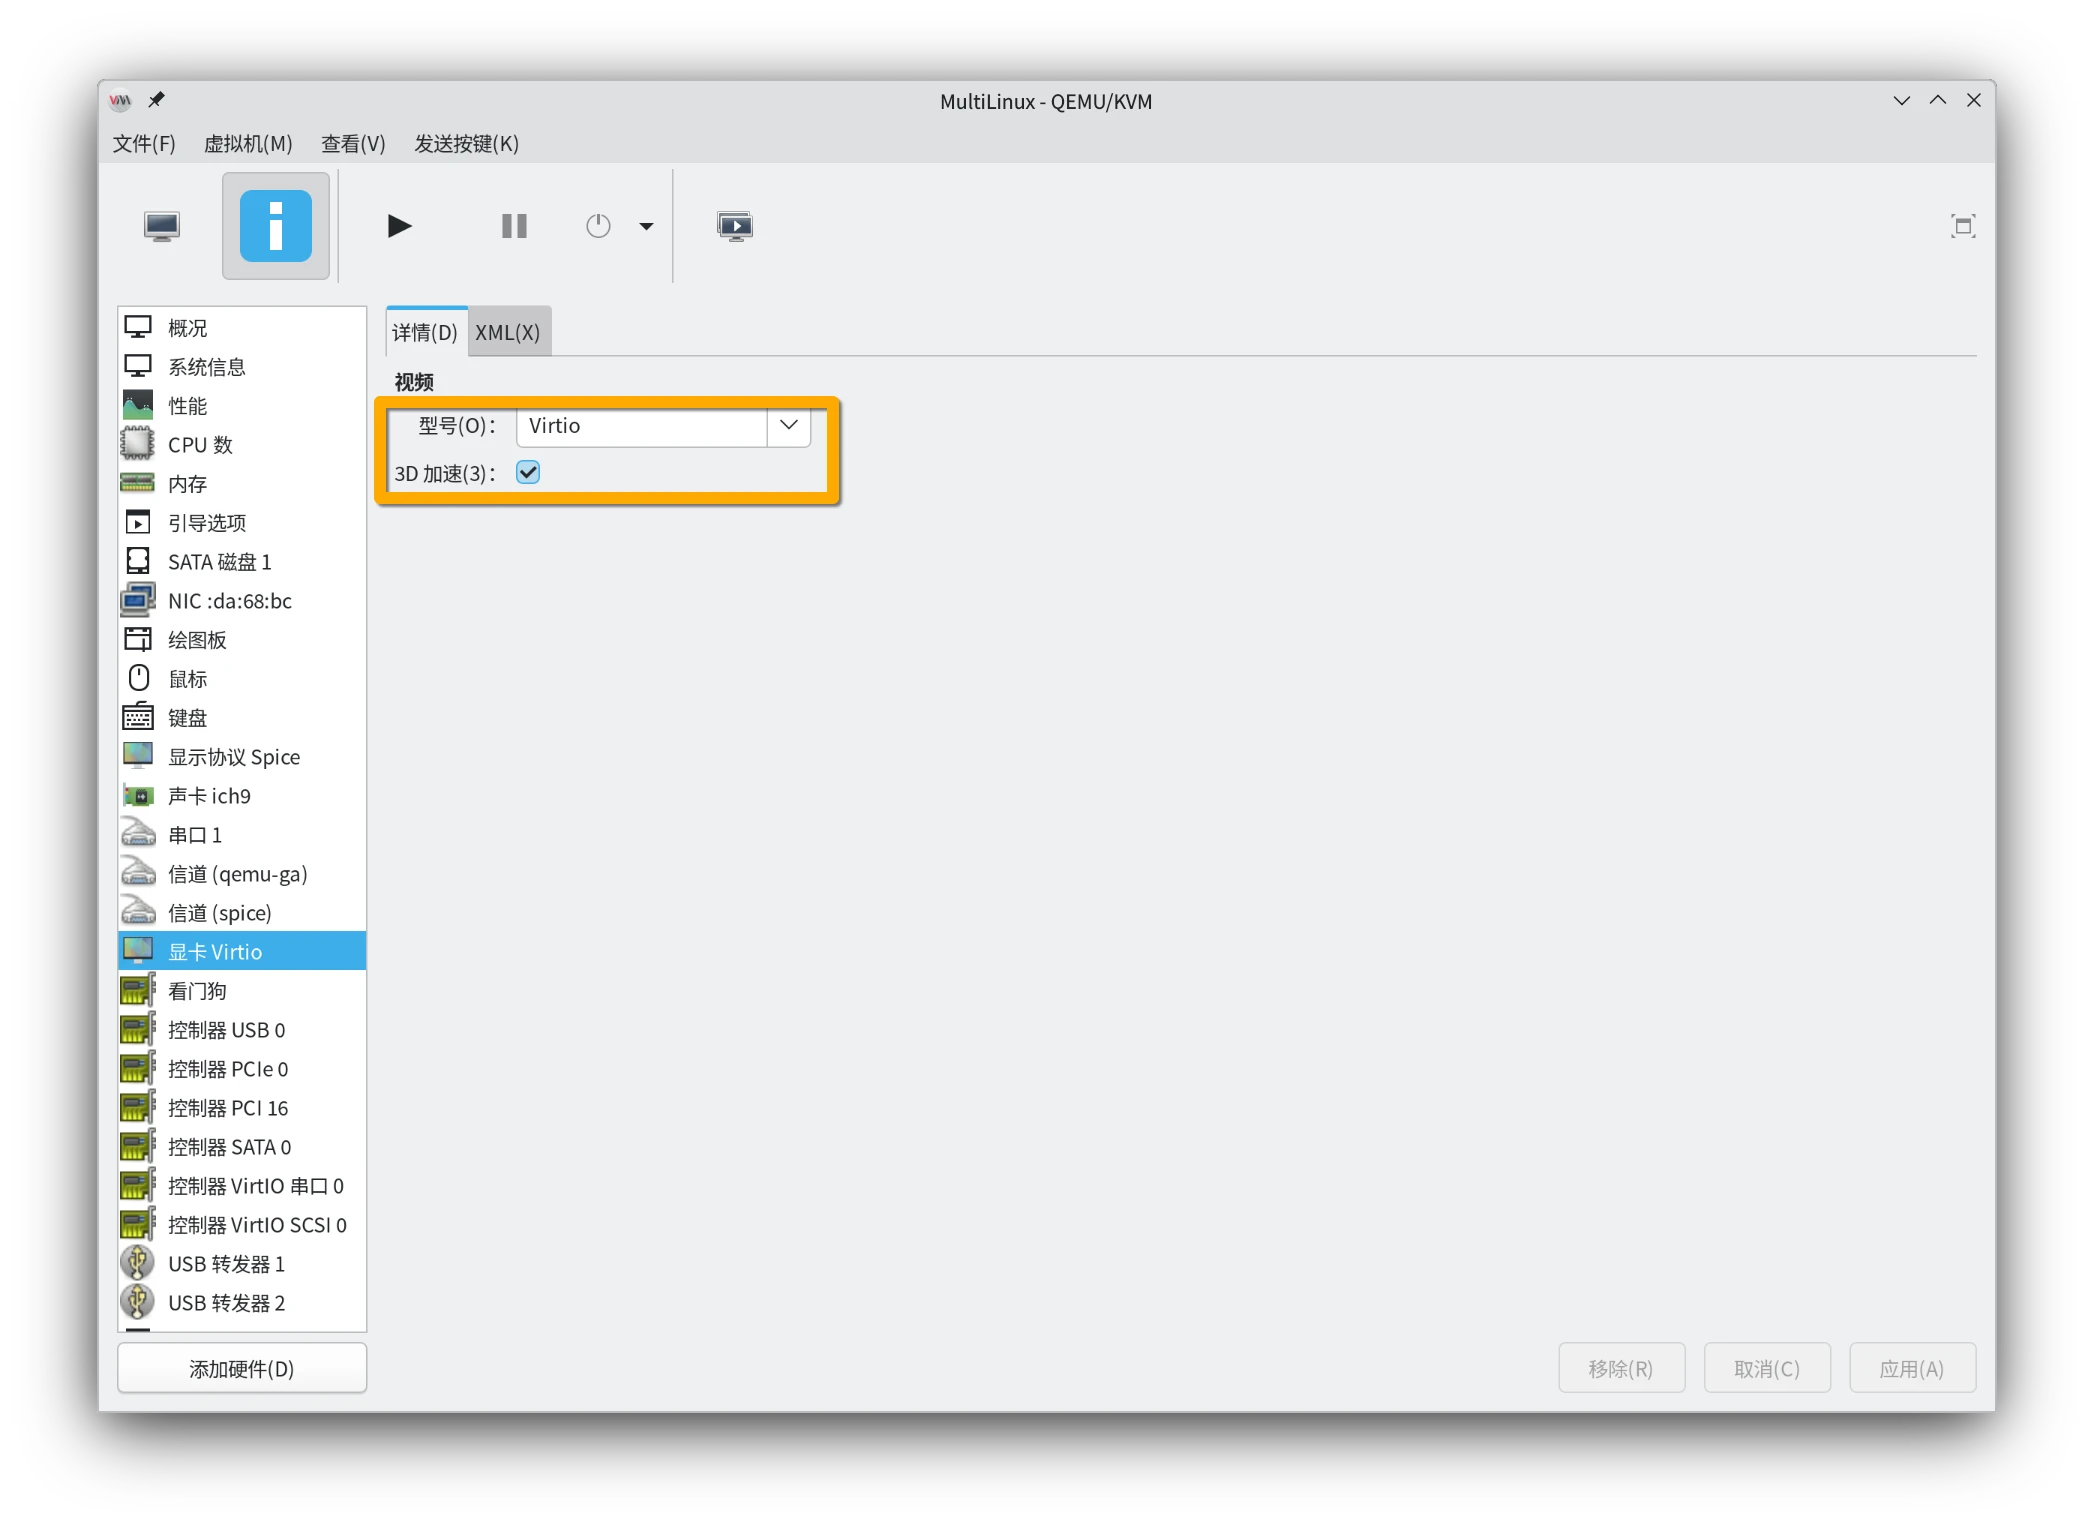Click the 移除(R) remove button
The width and height of the screenshot is (2095, 1529).
1621,1368
